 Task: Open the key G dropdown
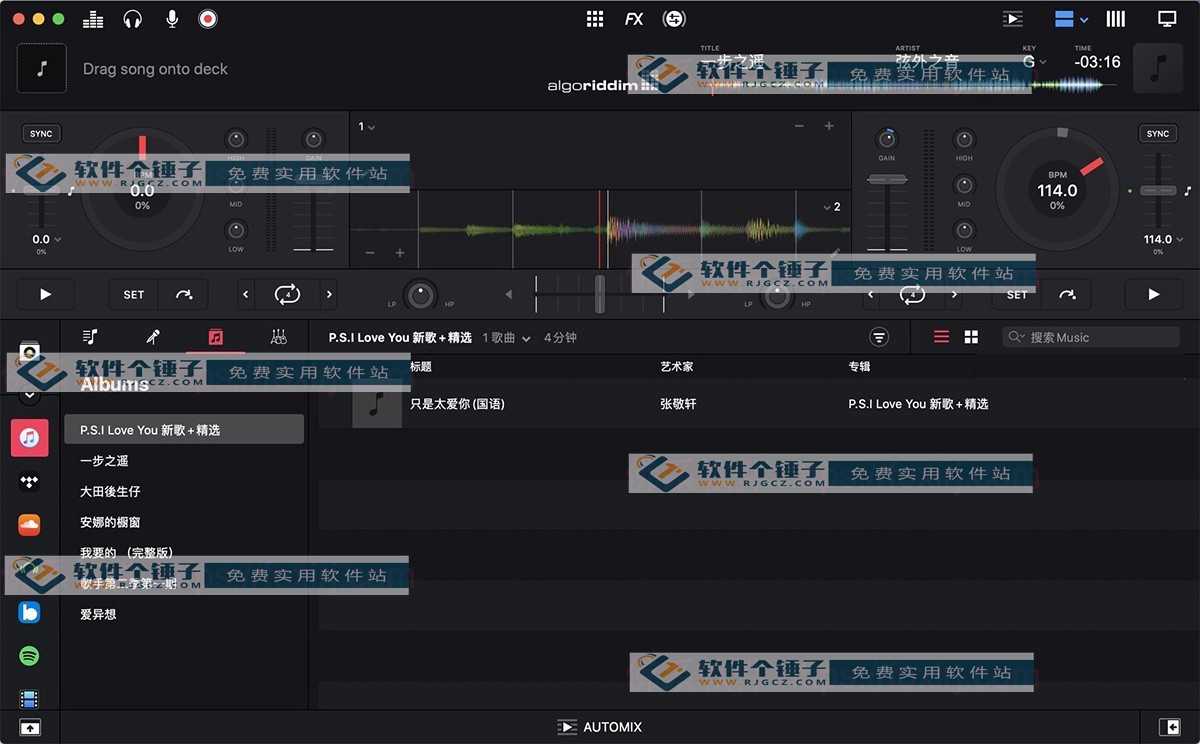(1034, 61)
